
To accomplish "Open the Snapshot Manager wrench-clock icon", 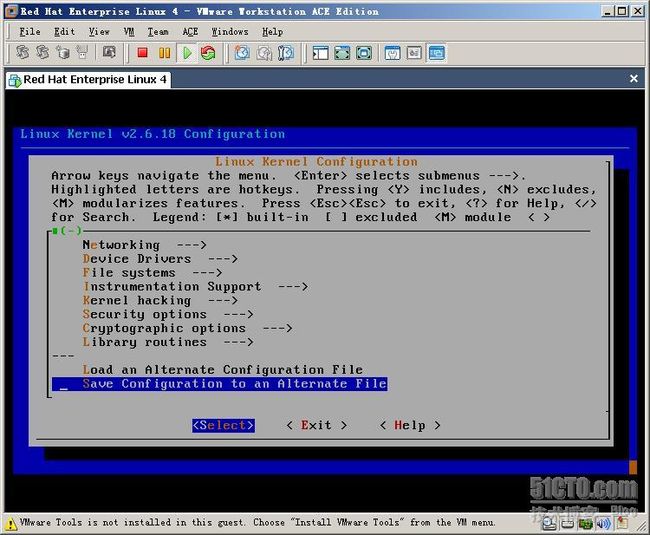I will (x=286, y=53).
